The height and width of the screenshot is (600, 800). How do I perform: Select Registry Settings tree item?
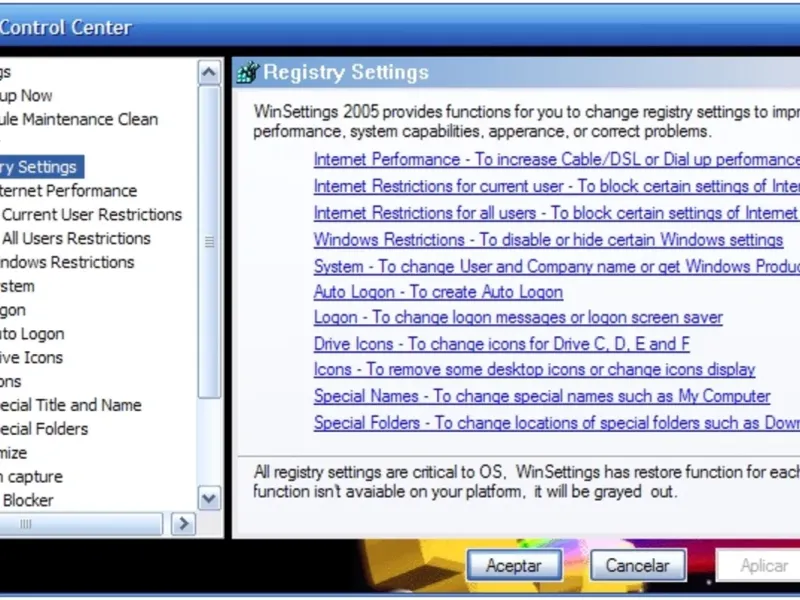pos(42,167)
